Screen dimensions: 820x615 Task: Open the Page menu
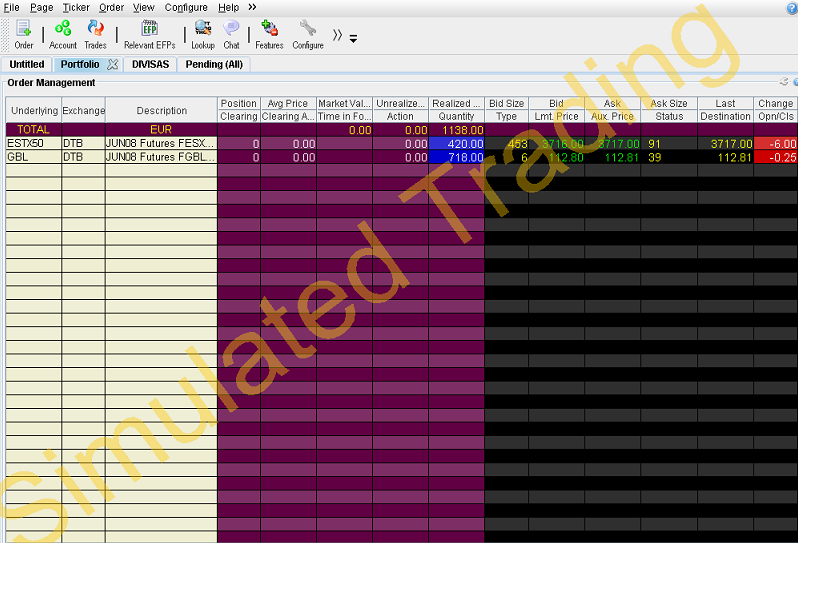click(x=41, y=7)
